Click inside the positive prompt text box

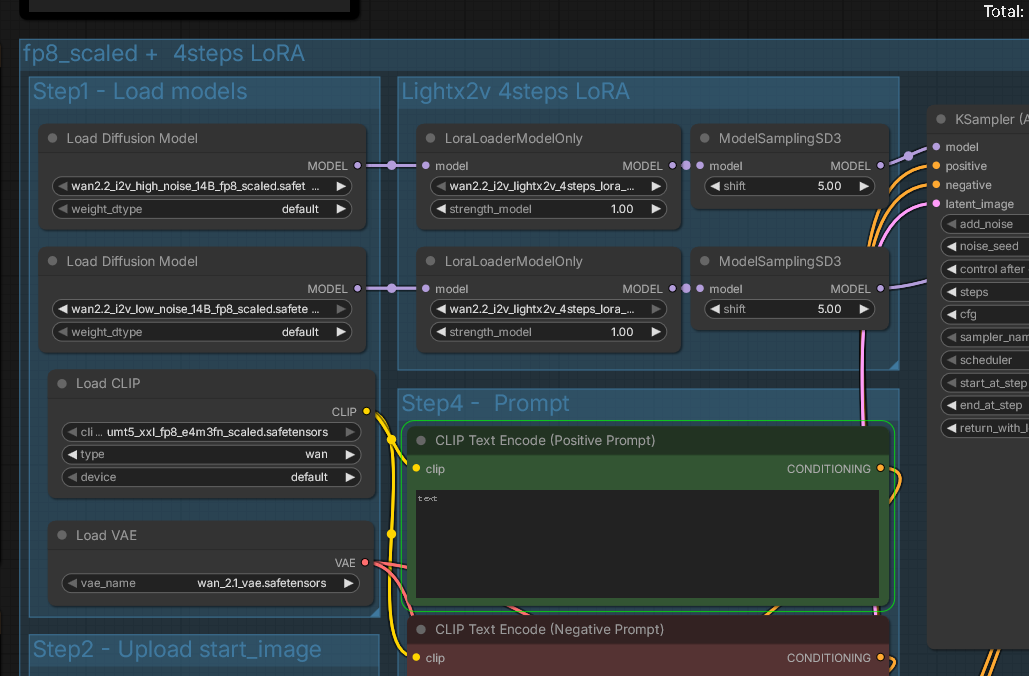[x=647, y=543]
